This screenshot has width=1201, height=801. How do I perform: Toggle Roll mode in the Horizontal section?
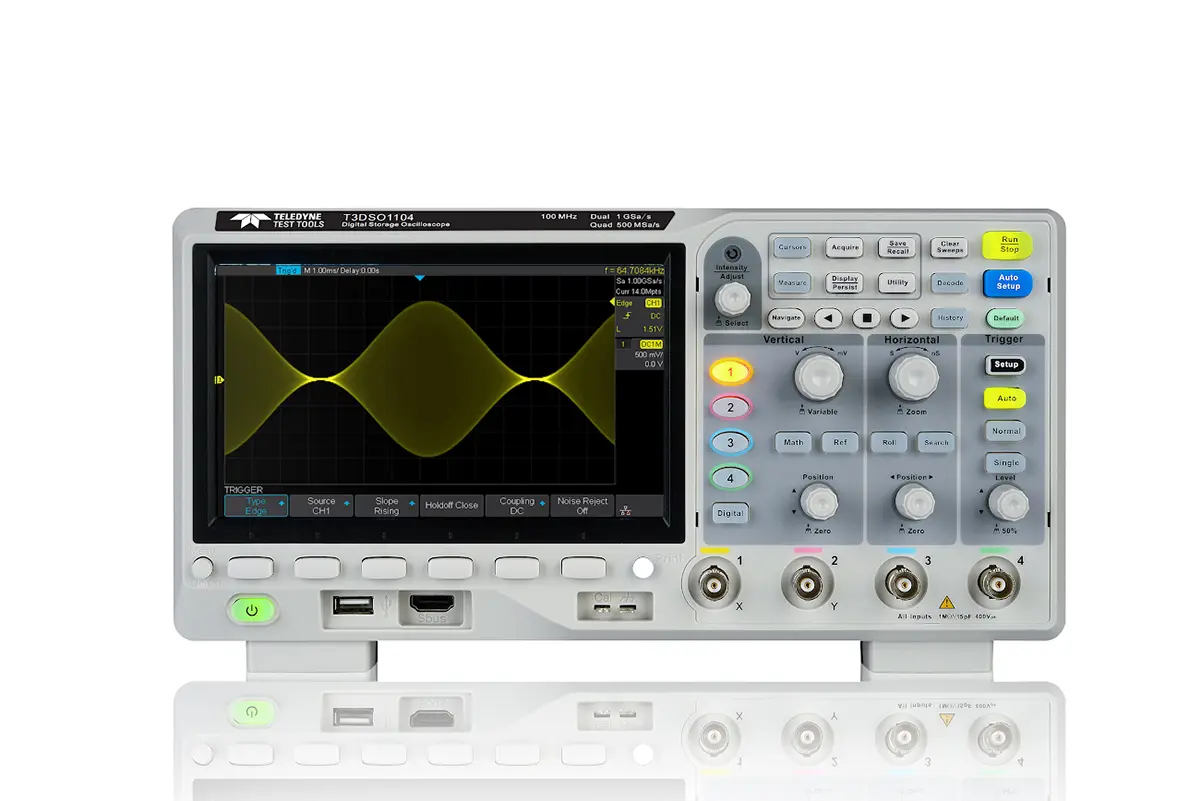point(888,442)
